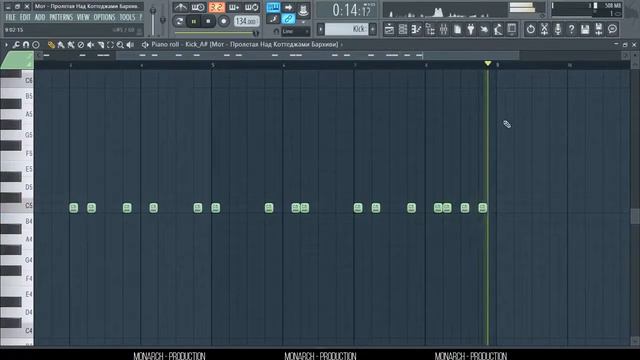640x360 pixels.
Task: Open the piano roll menu arrow
Action: coord(6,44)
